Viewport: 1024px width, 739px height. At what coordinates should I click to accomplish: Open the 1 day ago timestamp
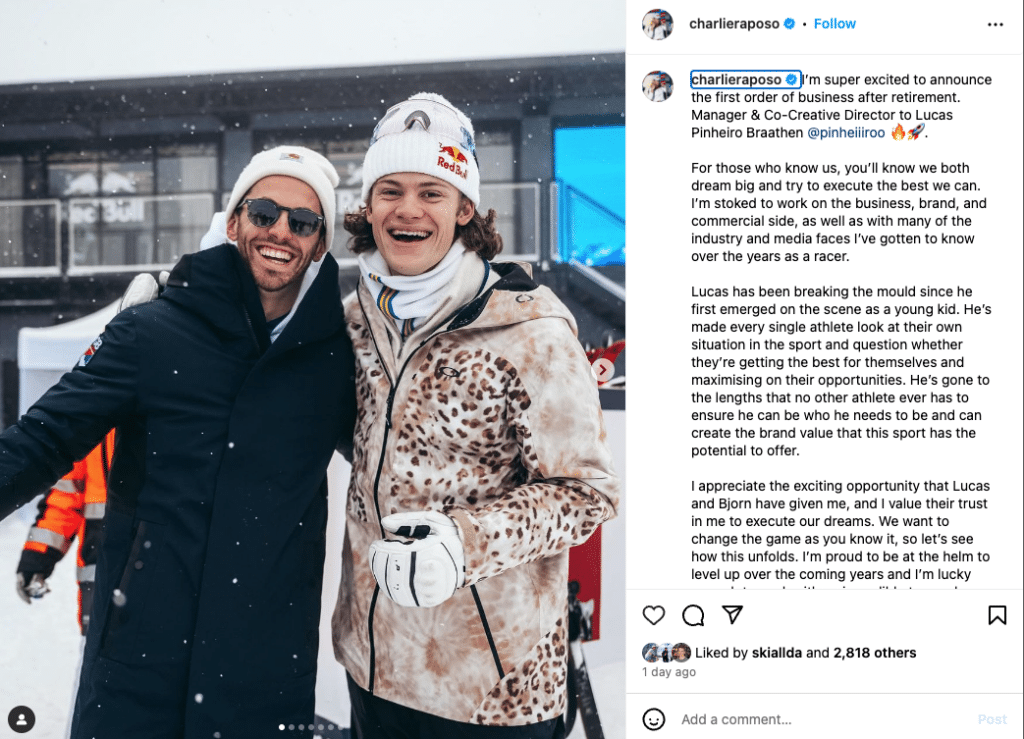coord(669,672)
